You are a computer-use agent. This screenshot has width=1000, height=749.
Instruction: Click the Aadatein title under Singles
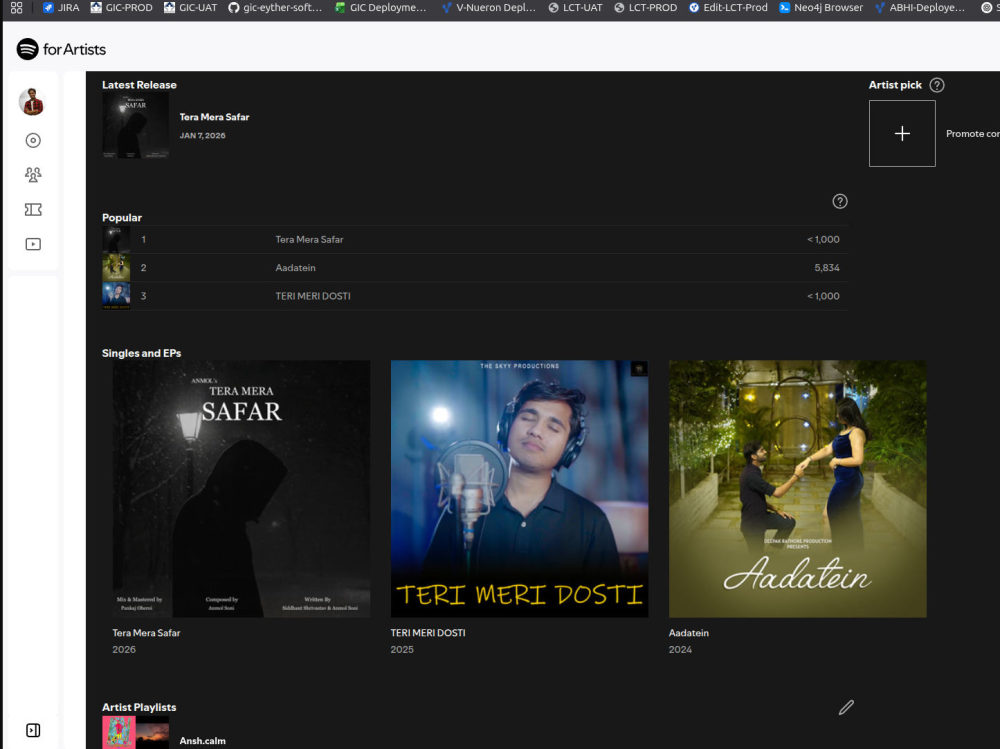689,633
